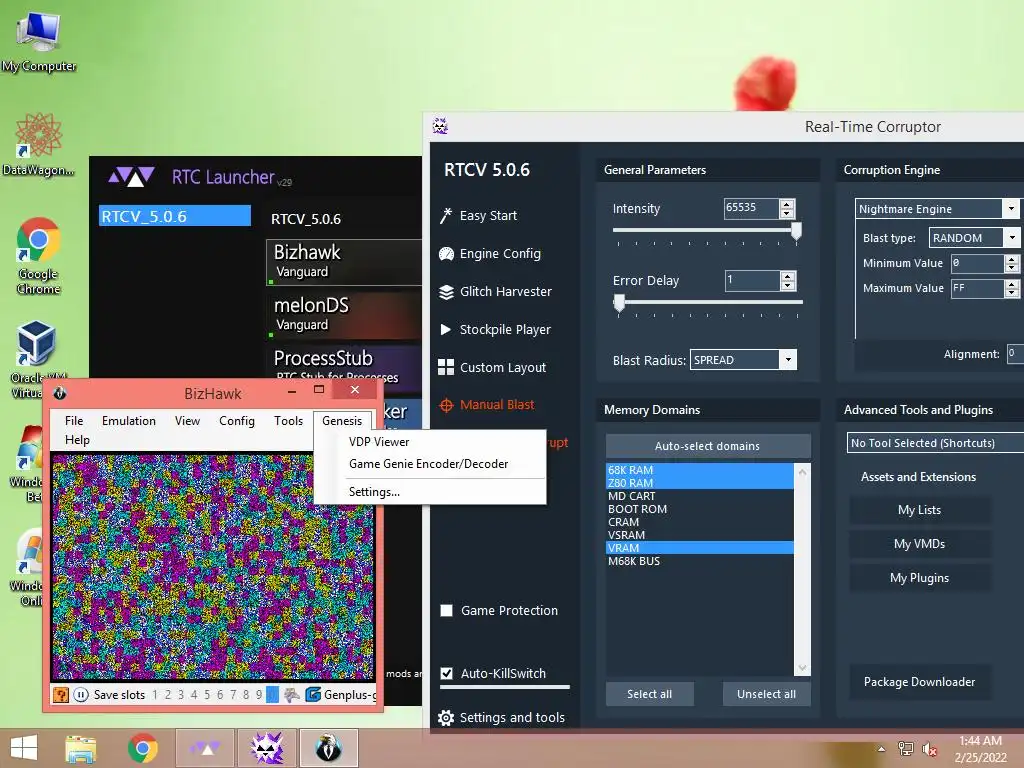Viewport: 1024px width, 768px height.
Task: Open My Plugins button
Action: [x=920, y=578]
